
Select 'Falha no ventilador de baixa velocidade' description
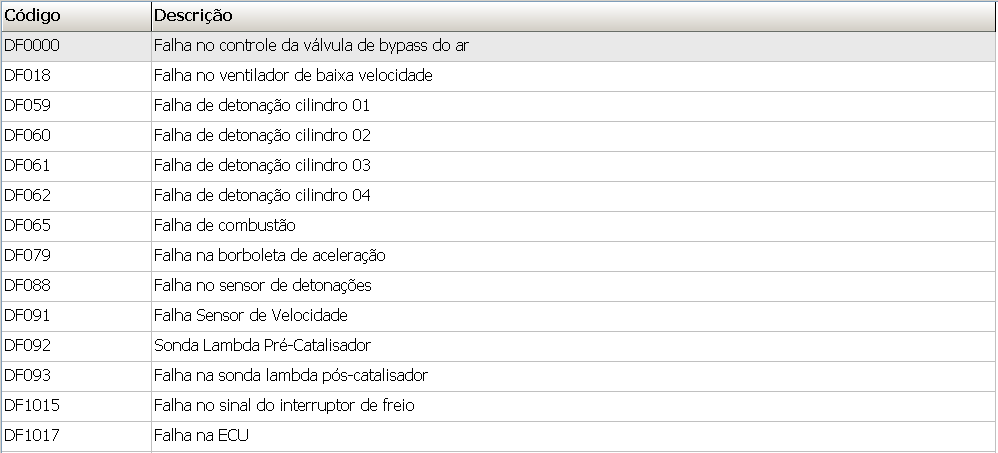(x=293, y=76)
